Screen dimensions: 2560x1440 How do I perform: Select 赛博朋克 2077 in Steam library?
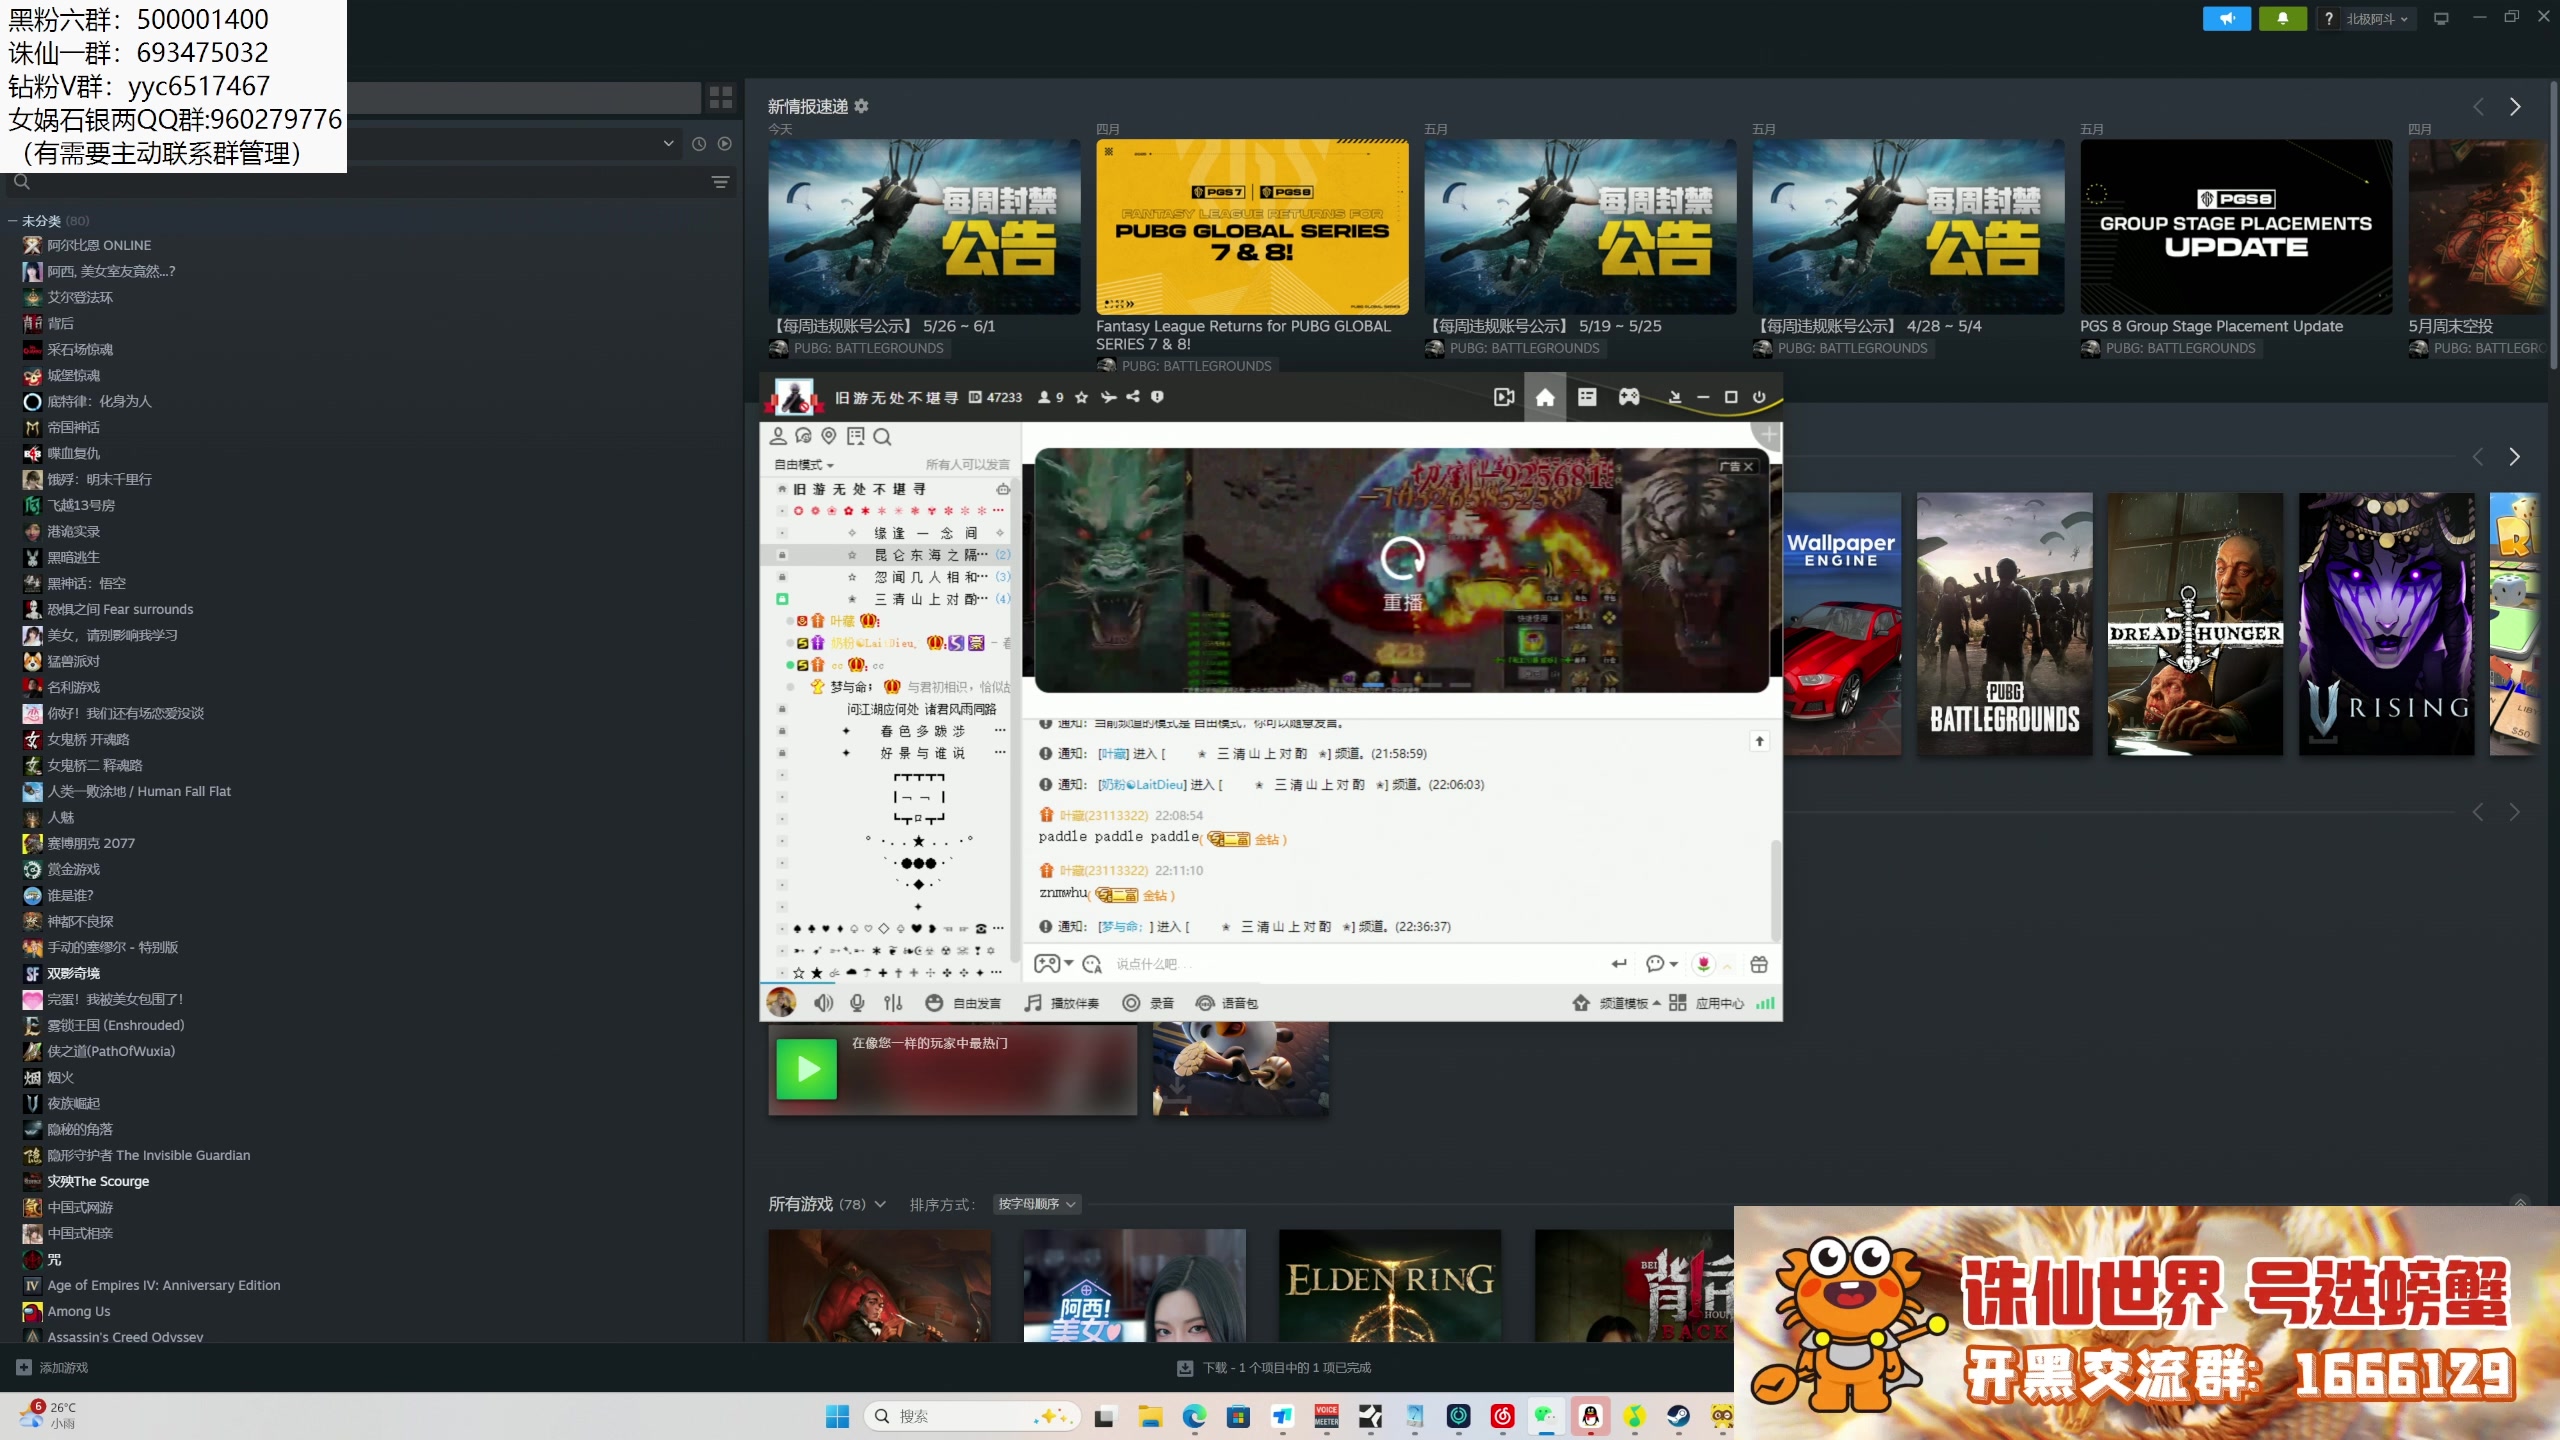[90, 843]
